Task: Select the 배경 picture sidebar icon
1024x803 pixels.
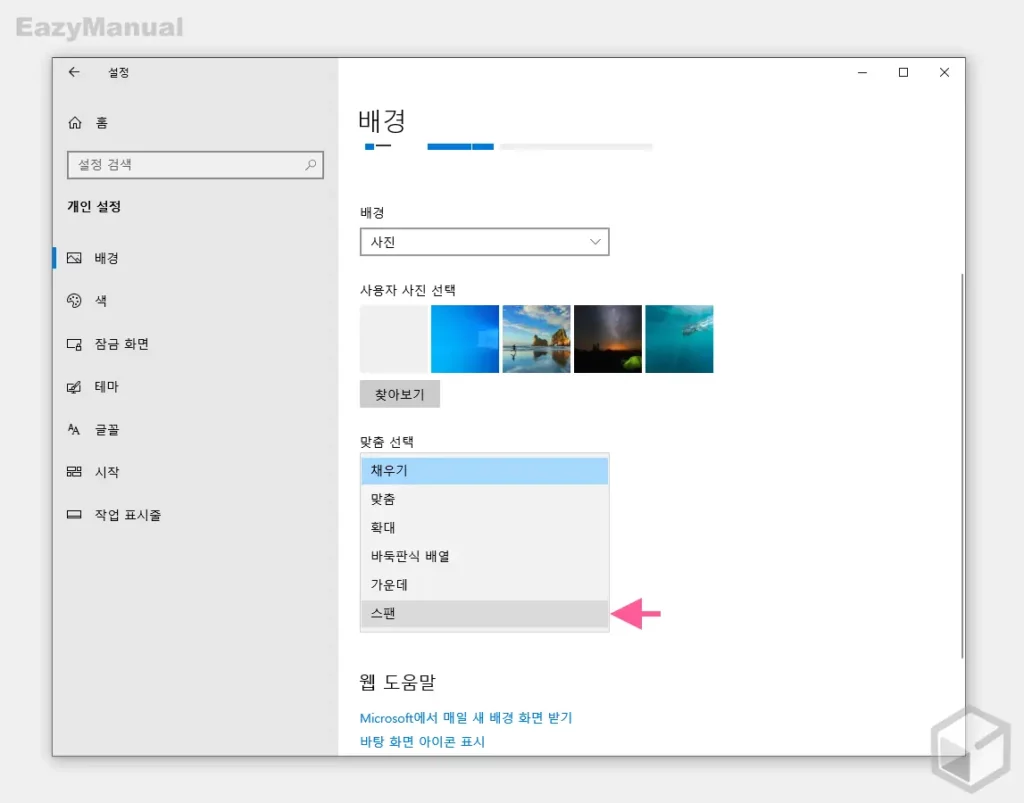Action: [x=75, y=258]
